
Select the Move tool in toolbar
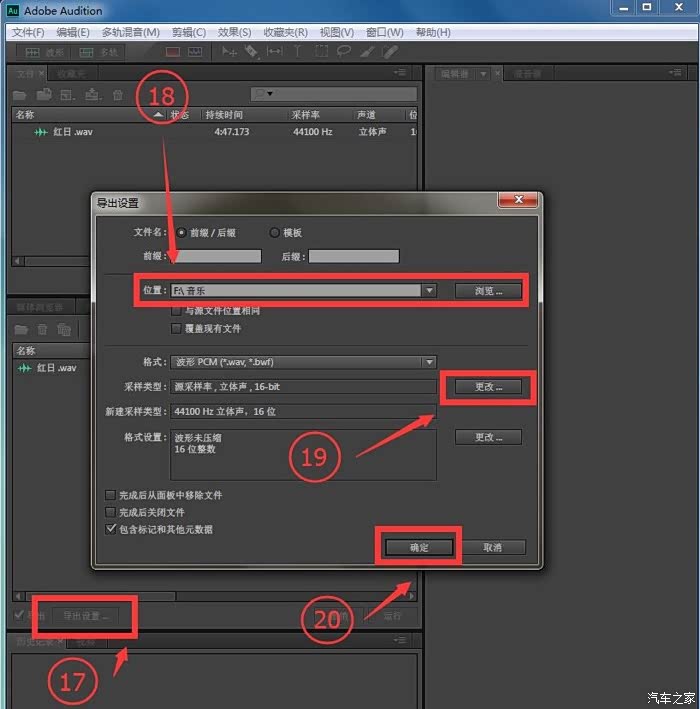tap(230, 52)
